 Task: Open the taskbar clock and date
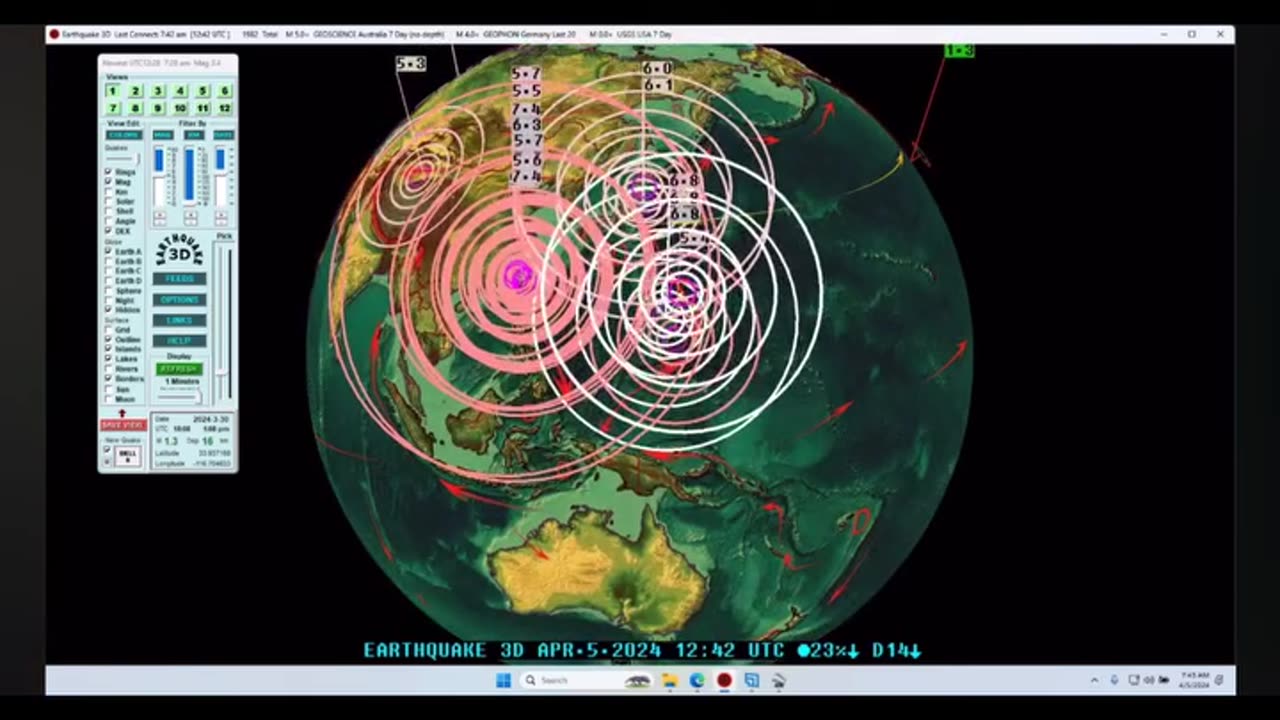coord(1193,681)
